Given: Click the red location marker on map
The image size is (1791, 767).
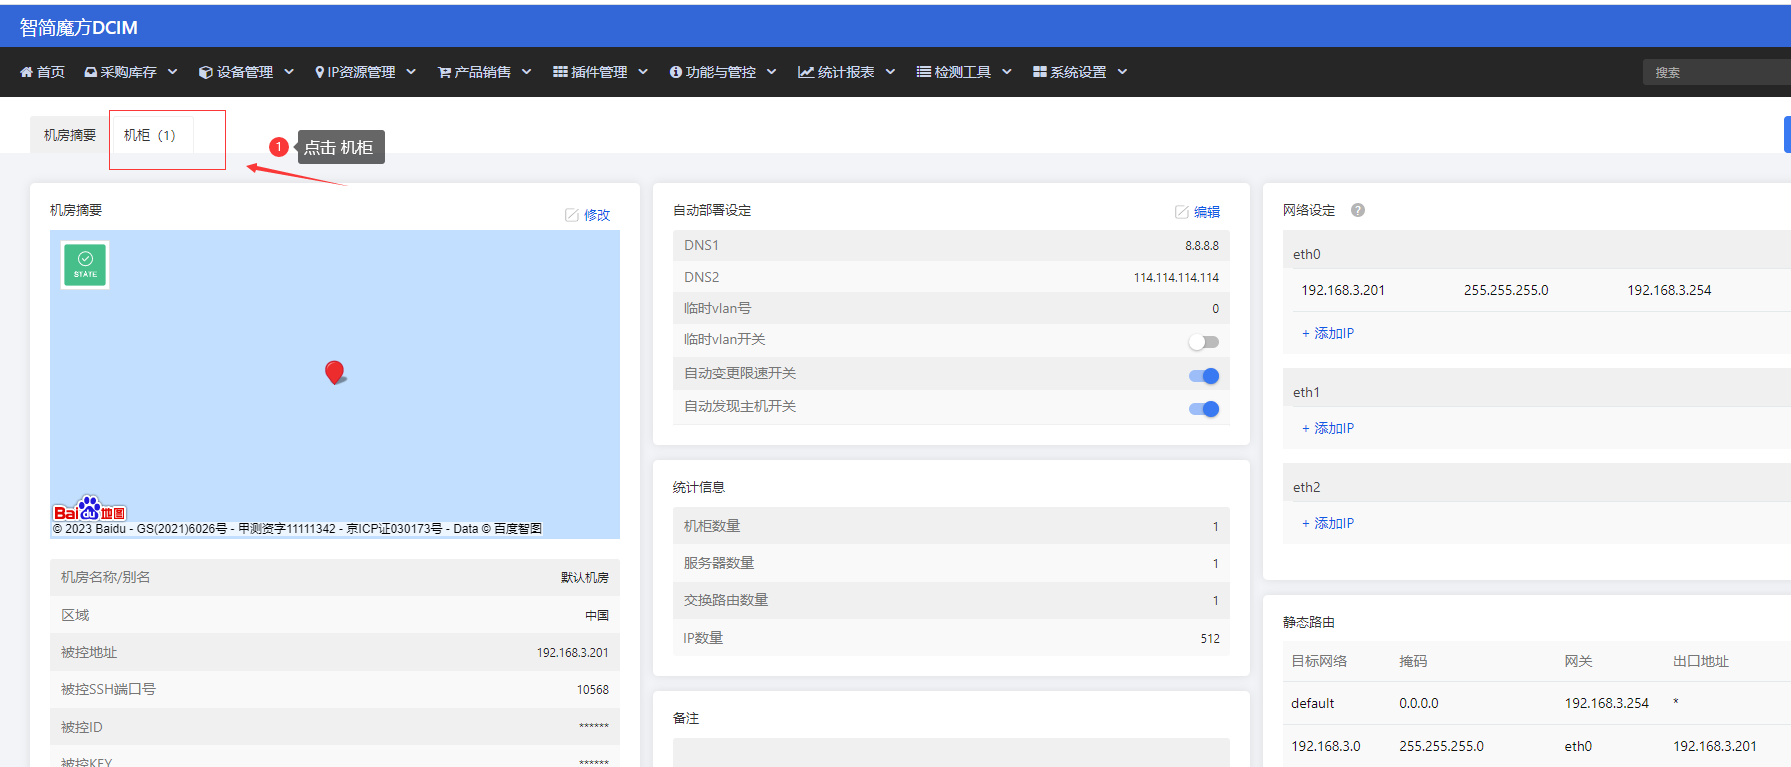Looking at the screenshot, I should click(x=335, y=373).
